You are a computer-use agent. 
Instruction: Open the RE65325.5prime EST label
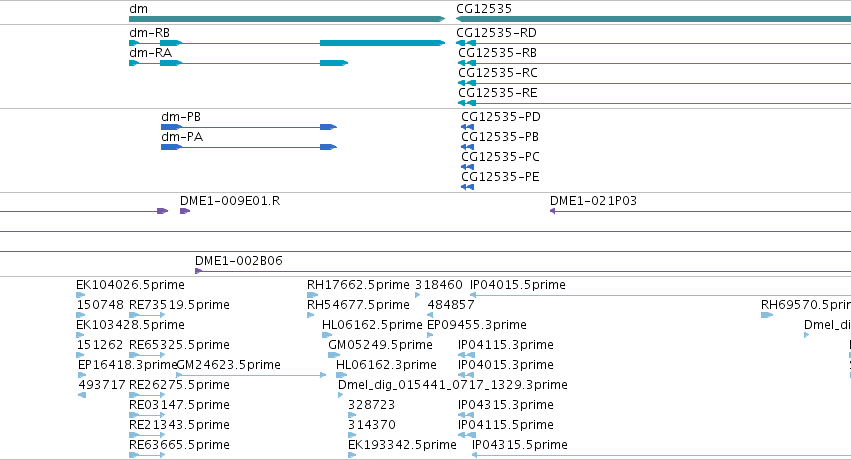pyautogui.click(x=179, y=345)
